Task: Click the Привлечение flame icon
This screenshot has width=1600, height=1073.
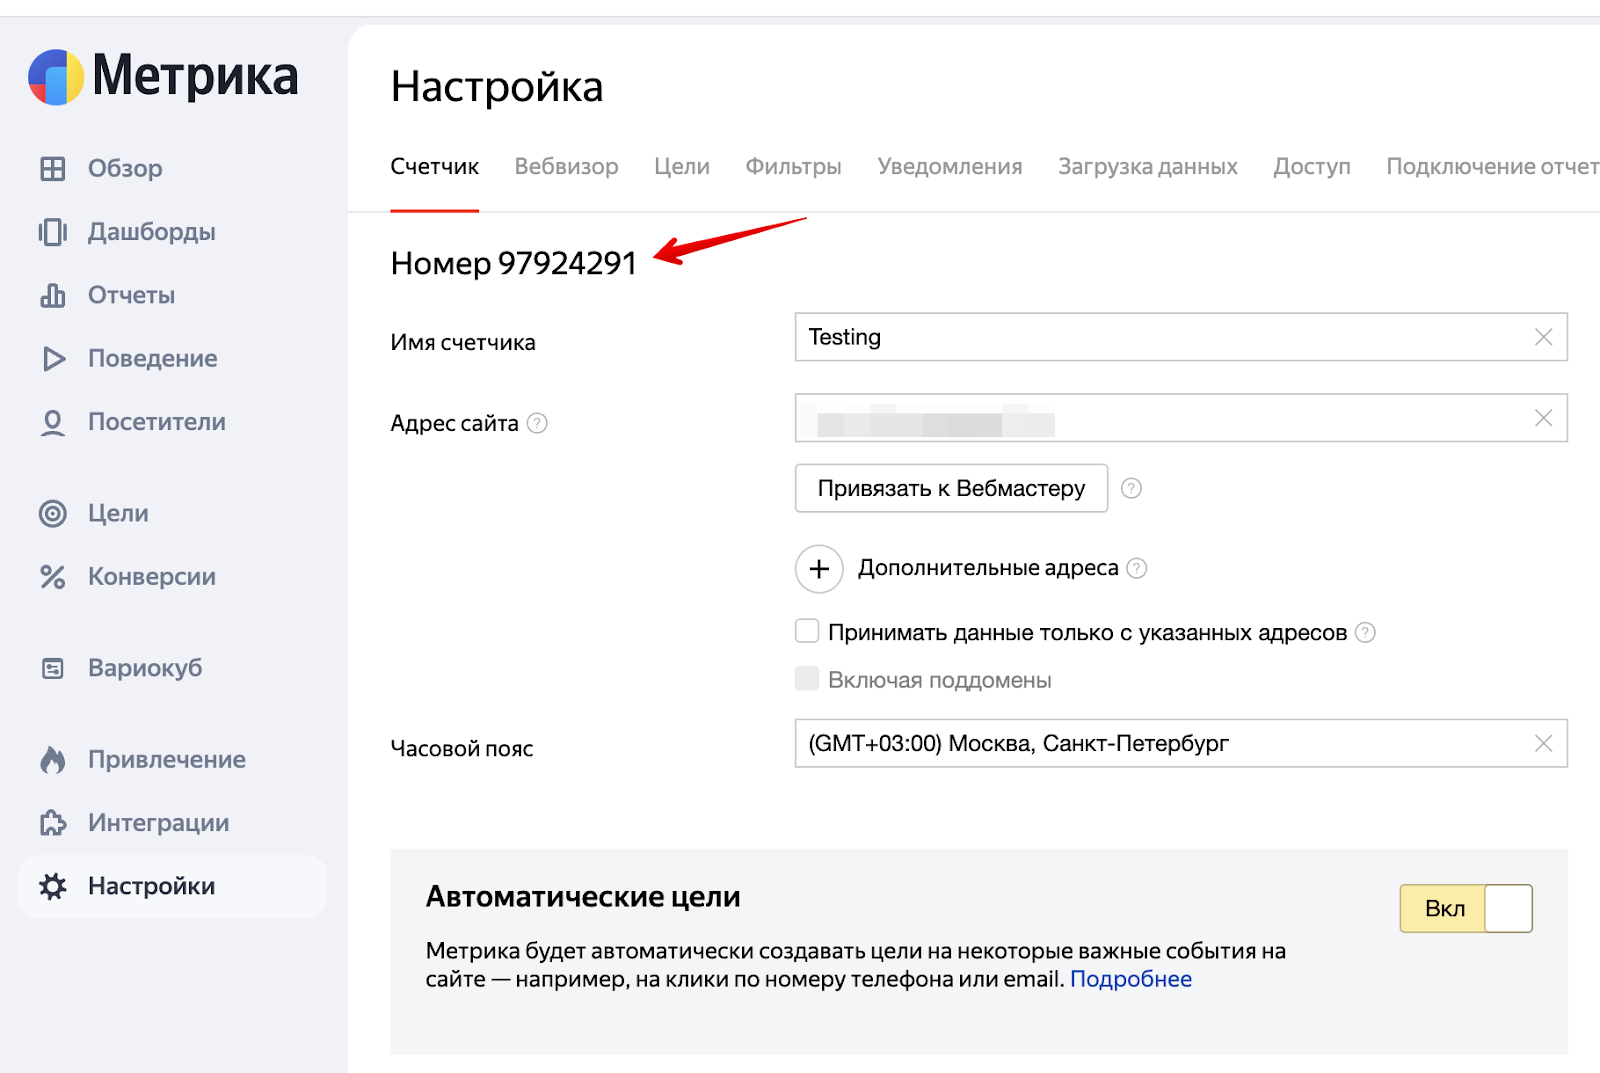Action: (x=53, y=760)
